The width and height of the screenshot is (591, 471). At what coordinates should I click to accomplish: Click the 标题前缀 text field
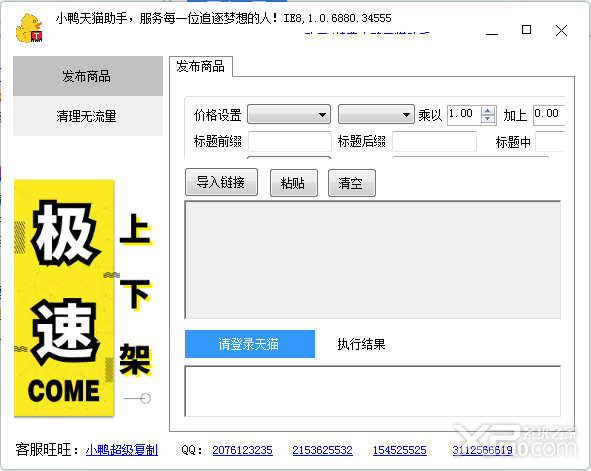click(x=289, y=141)
